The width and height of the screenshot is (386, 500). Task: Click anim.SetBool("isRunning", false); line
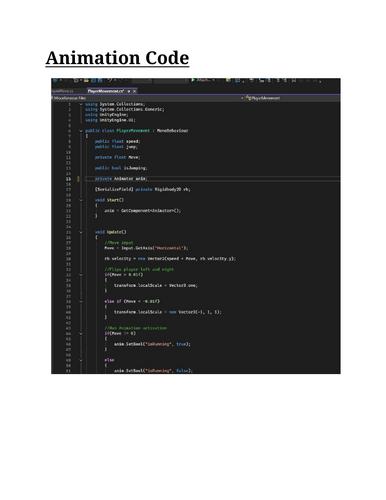[x=153, y=370]
